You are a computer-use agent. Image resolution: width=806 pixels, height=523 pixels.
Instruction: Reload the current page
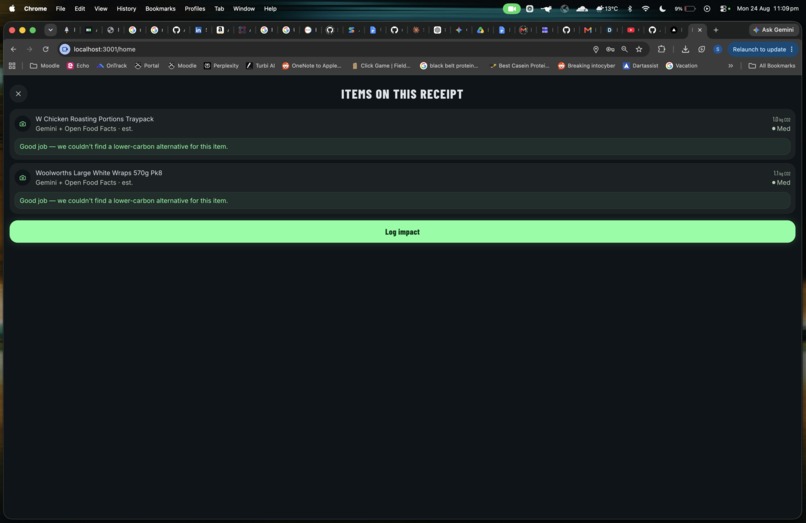(x=46, y=49)
